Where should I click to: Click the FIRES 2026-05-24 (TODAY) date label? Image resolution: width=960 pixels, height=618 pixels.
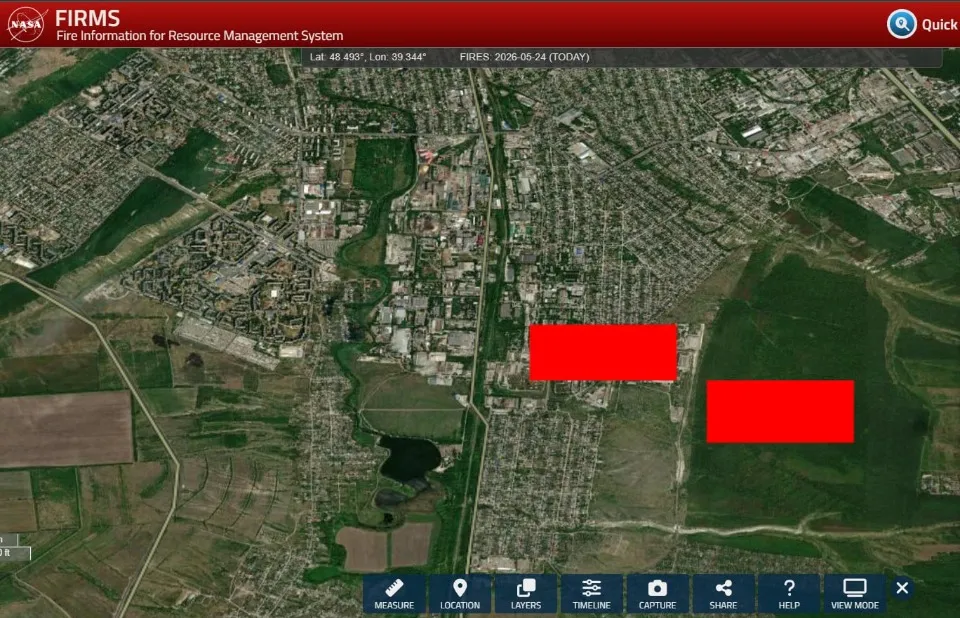point(524,57)
